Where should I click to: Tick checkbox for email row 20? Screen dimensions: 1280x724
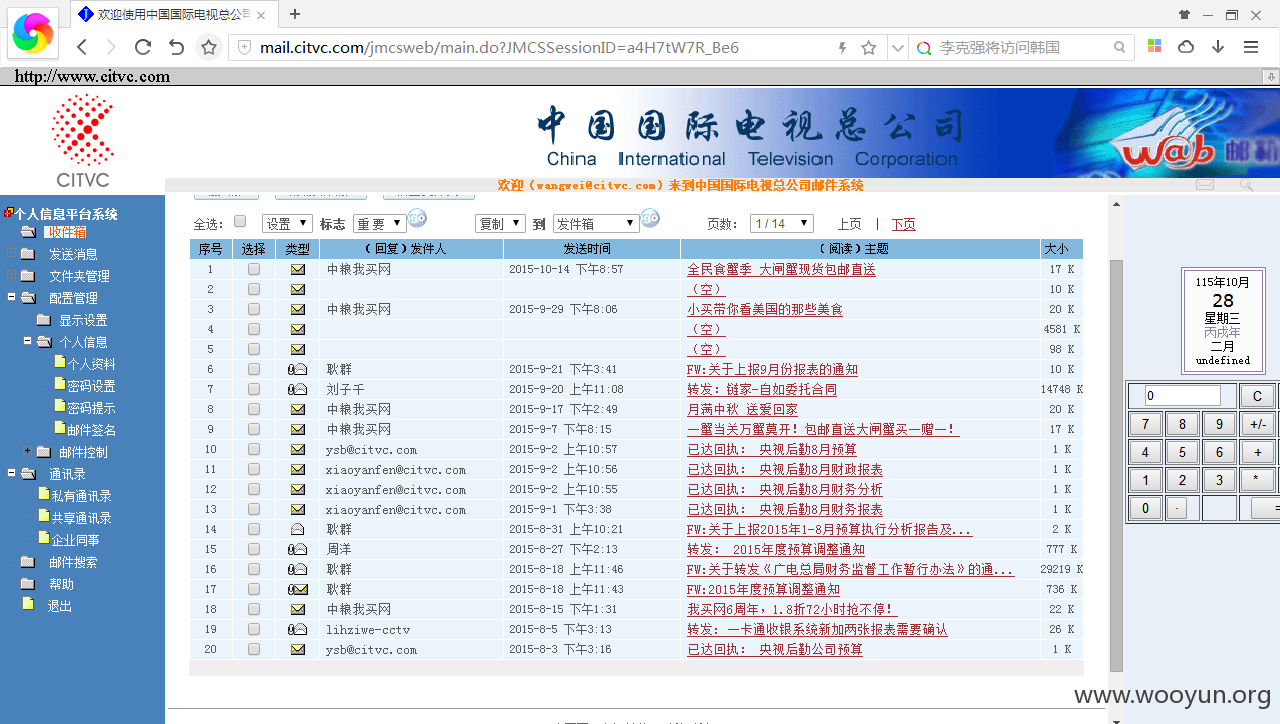click(254, 650)
